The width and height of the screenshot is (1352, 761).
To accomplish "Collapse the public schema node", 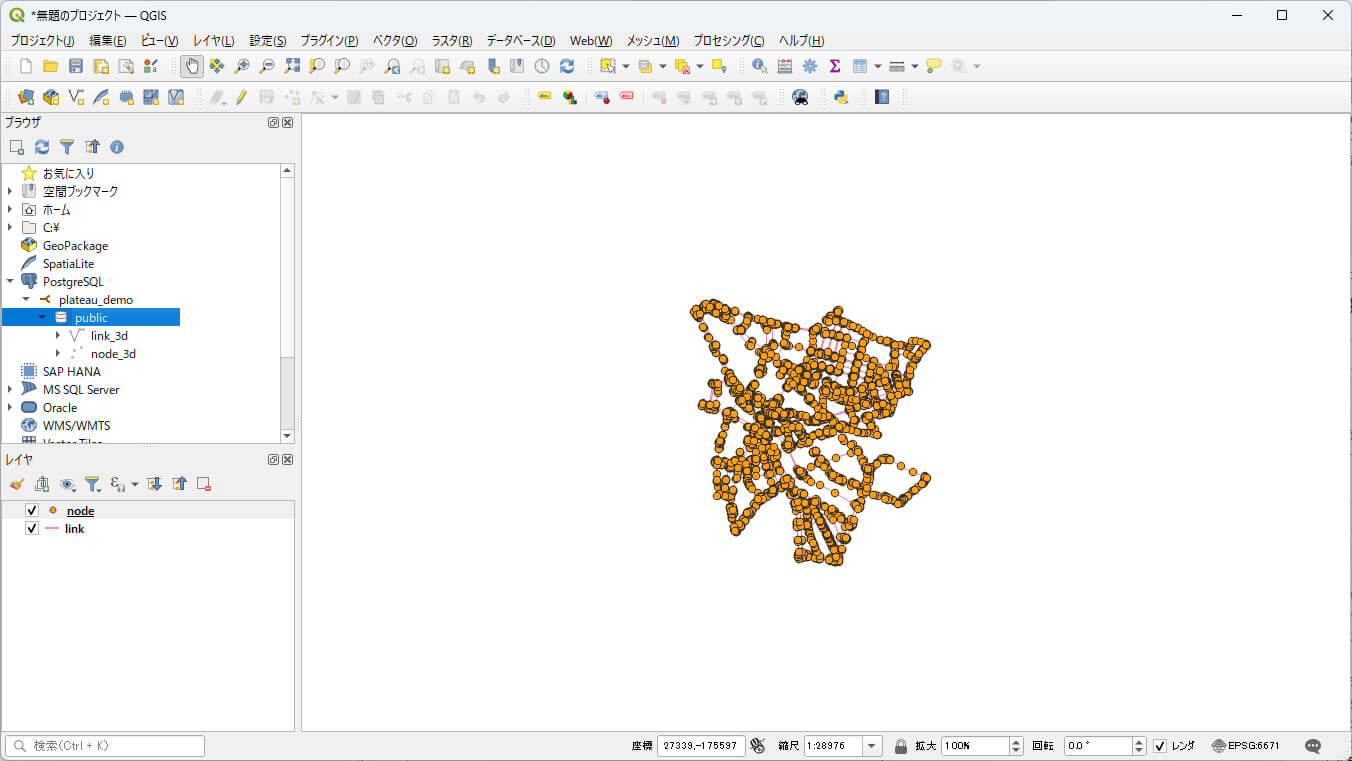I will pyautogui.click(x=42, y=317).
